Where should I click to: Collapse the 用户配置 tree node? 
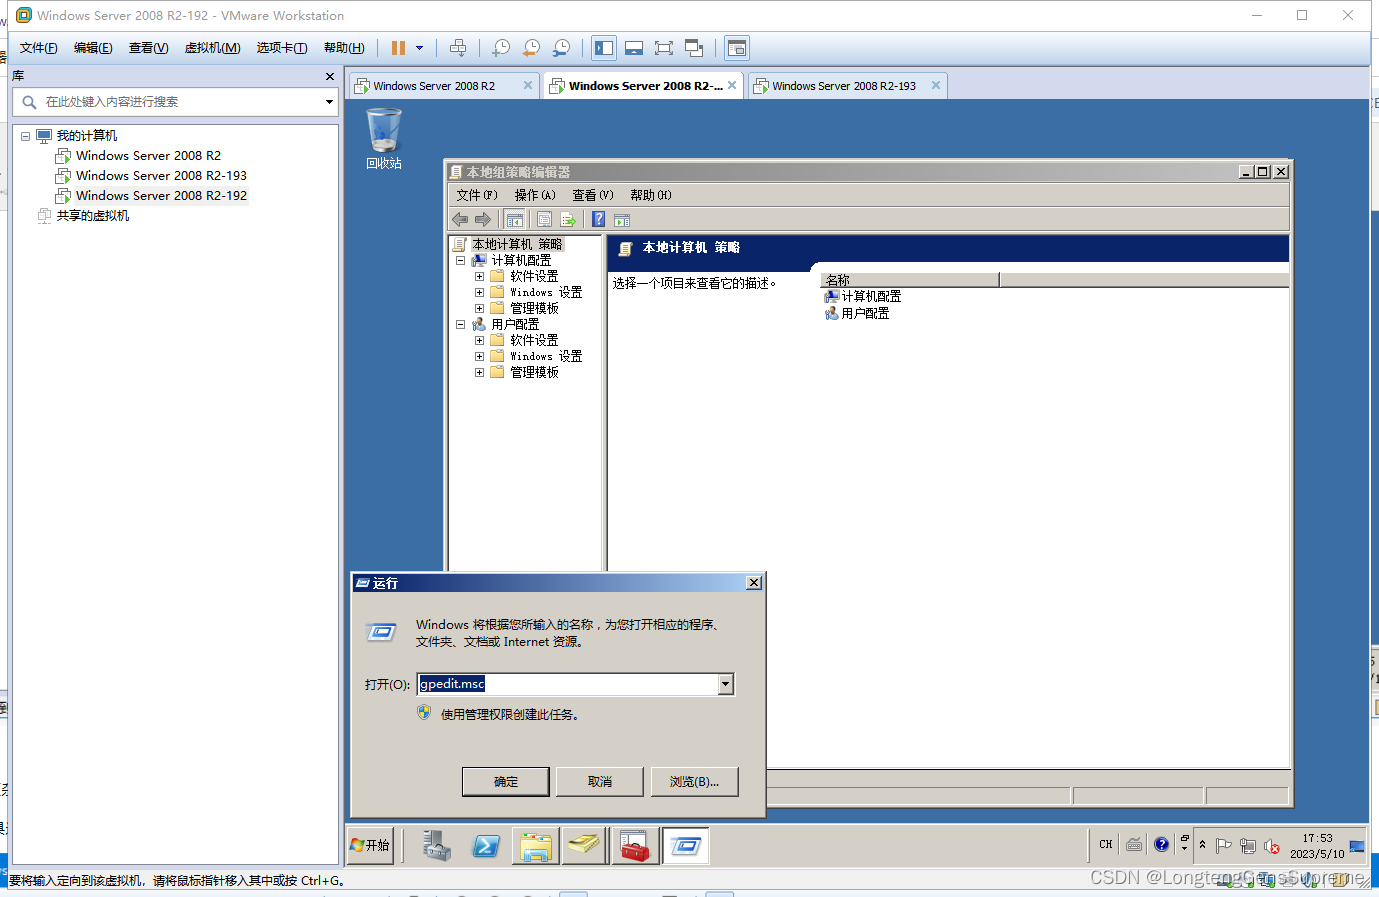pos(461,324)
